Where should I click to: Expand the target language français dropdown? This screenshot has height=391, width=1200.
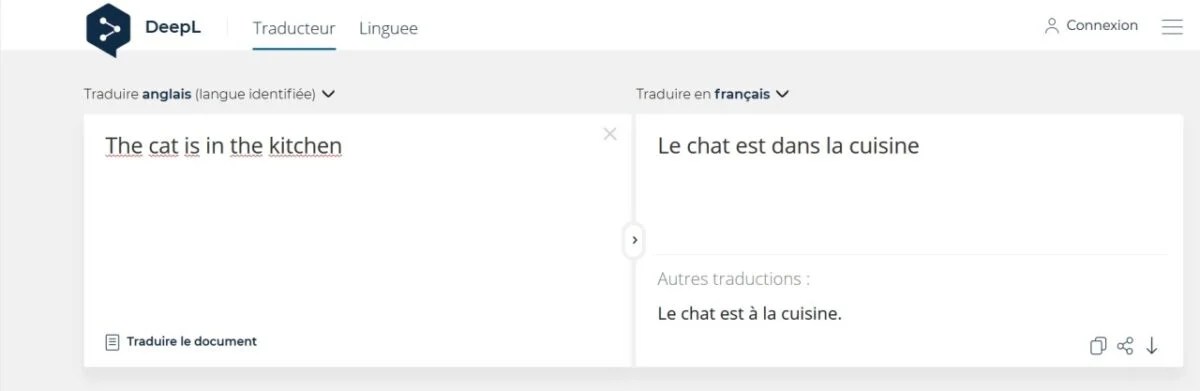713,94
